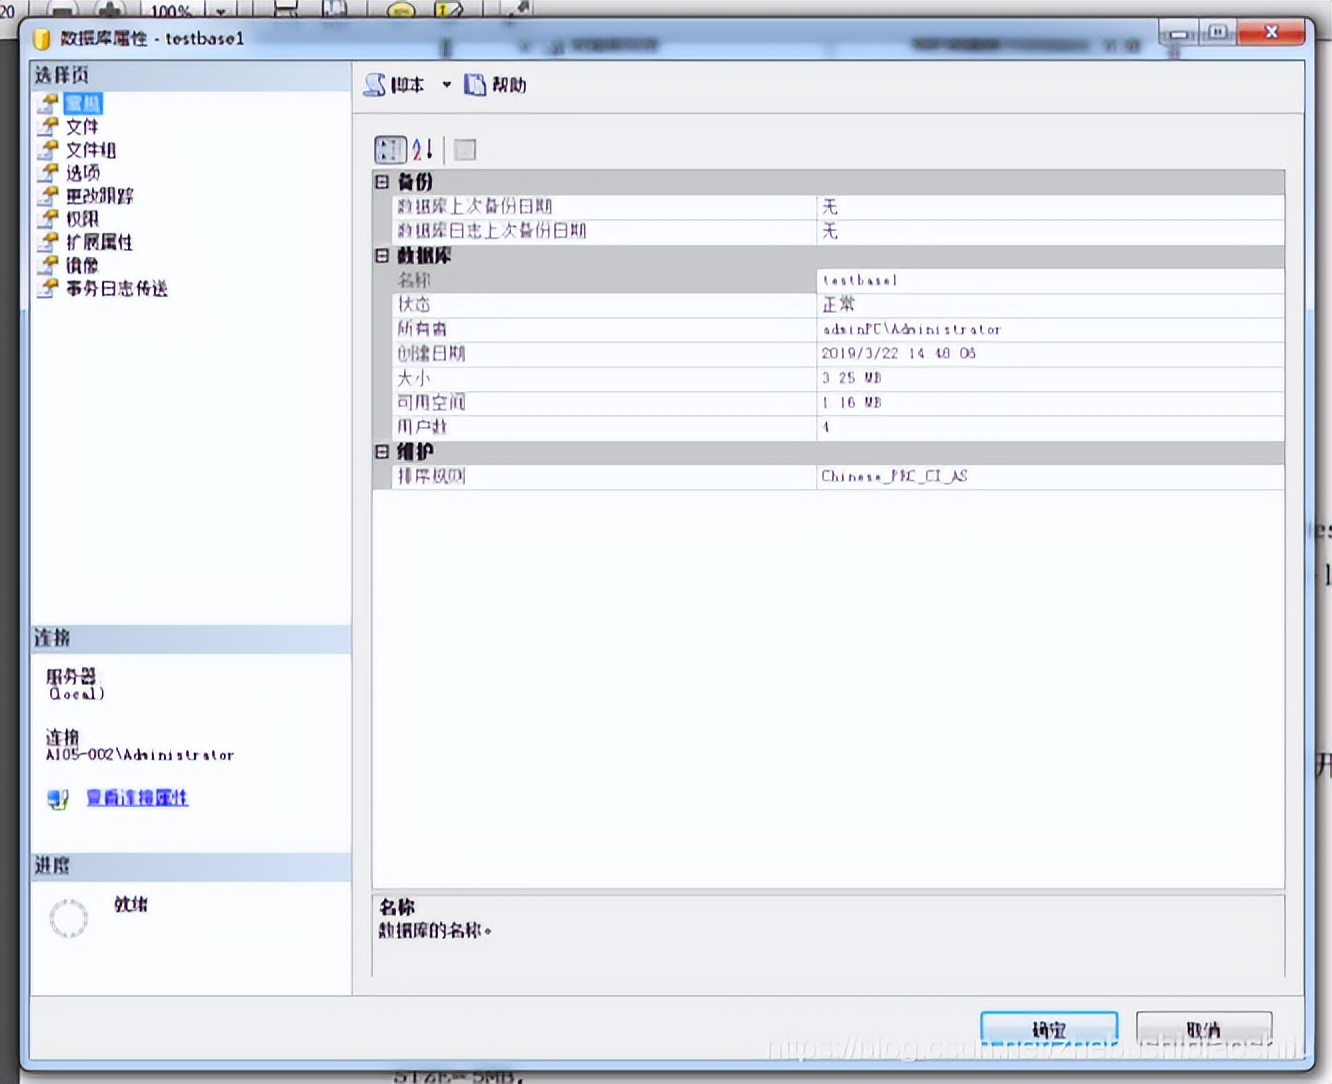
Task: Open the 帮助 help icon
Action: click(475, 86)
